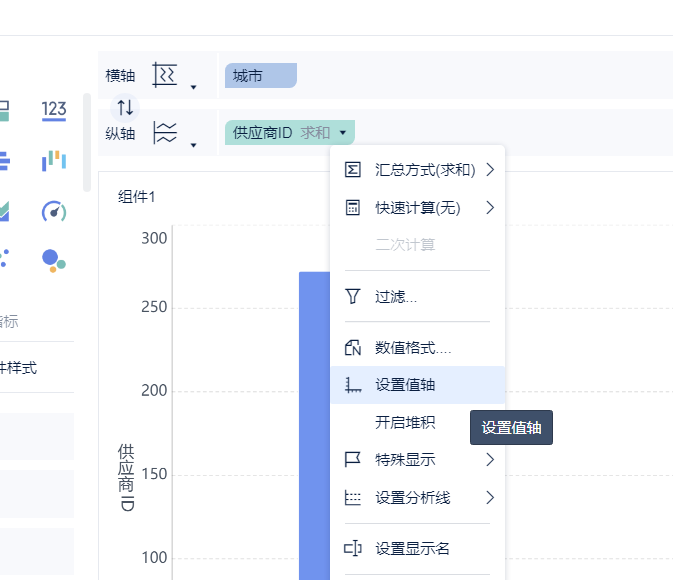Click 设置显示名 menu option
Screen dimensions: 673x580
412,548
